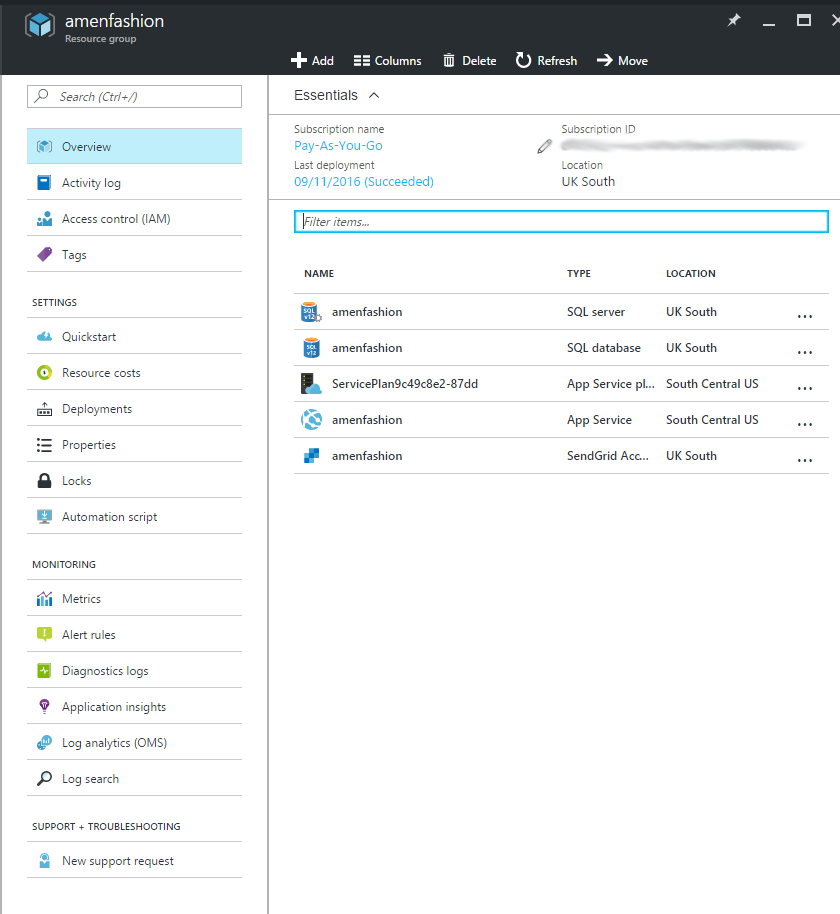Sort by the LOCATION column header
The width and height of the screenshot is (840, 914).
coord(691,273)
